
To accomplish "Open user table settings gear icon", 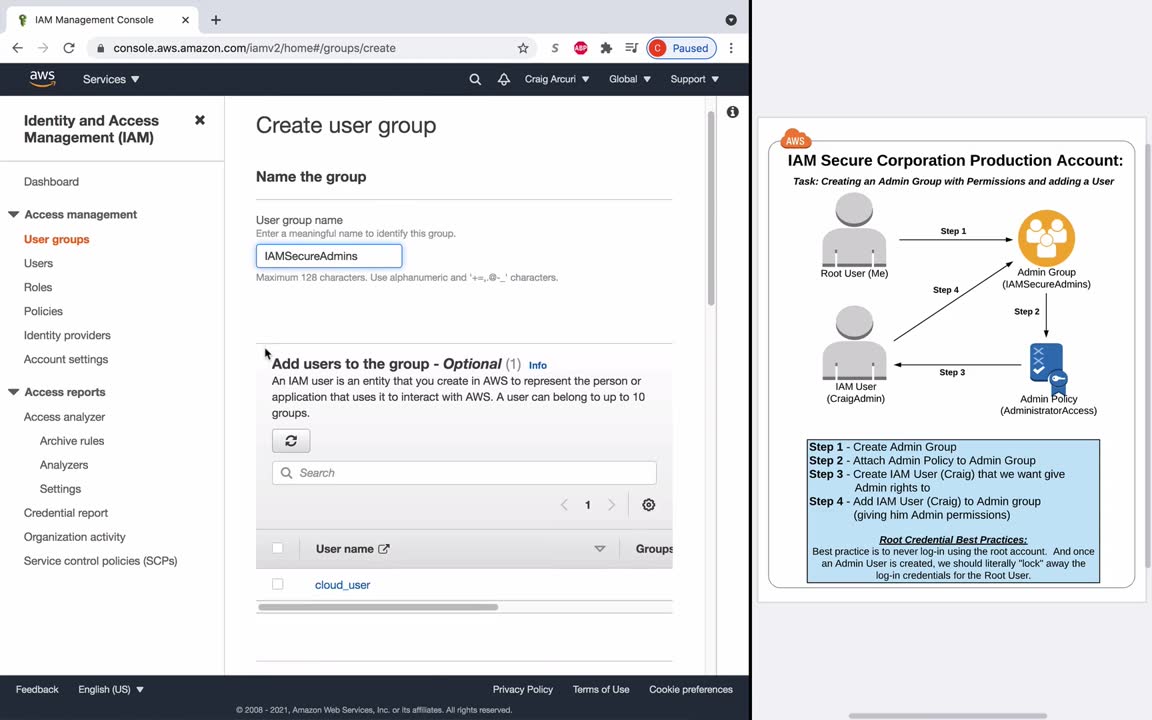I will (649, 505).
